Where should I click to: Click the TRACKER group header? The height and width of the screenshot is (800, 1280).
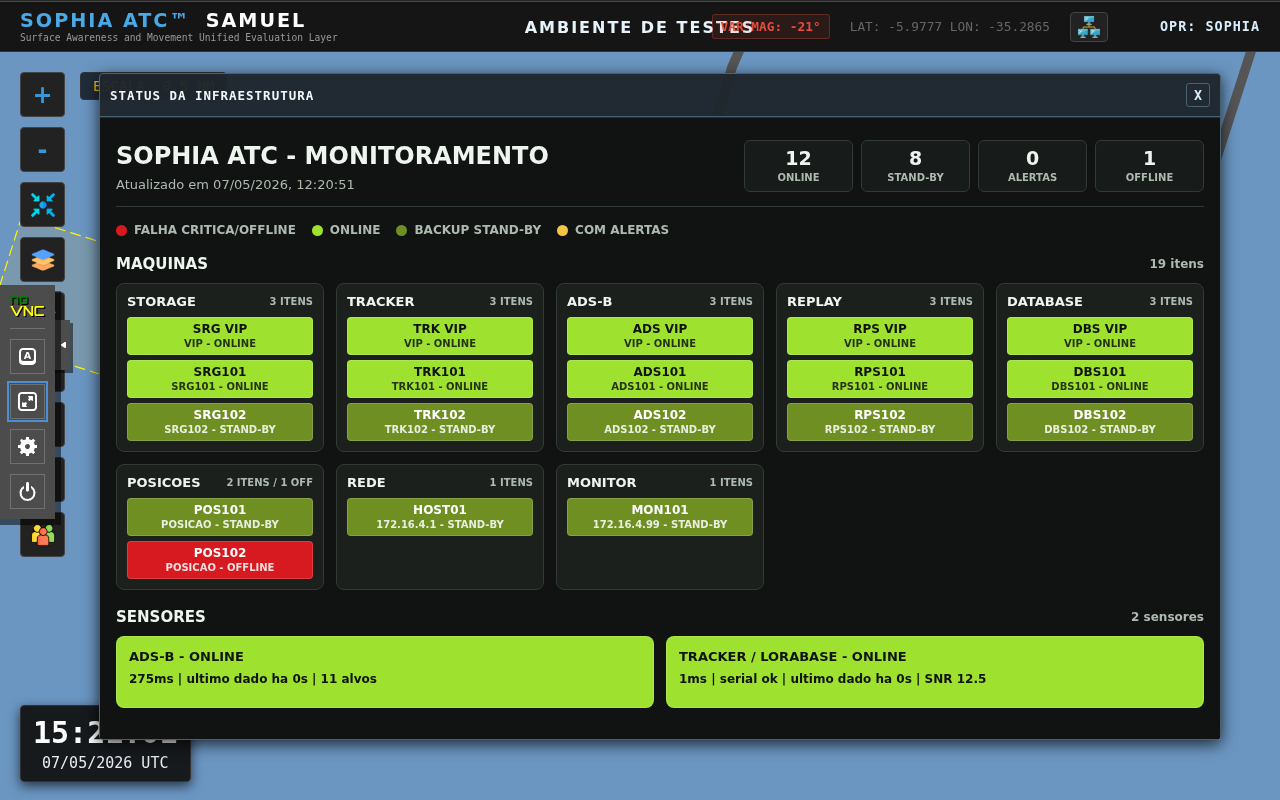(380, 301)
